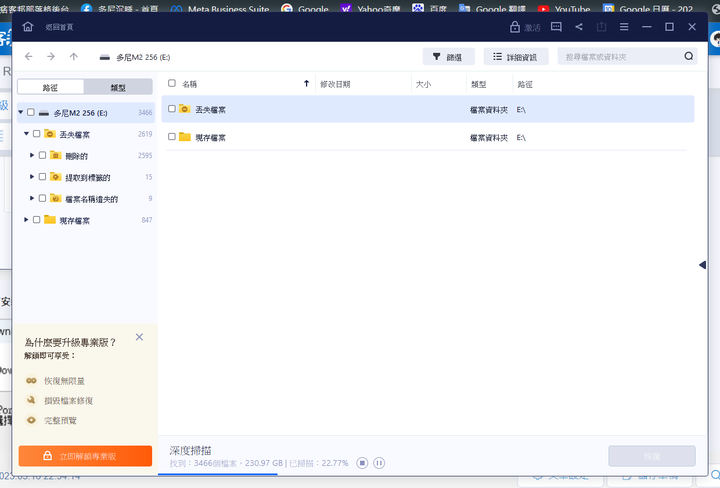Click the 現存檔案 folder icon in tree
Viewport: 720px width, 488px height.
pos(50,220)
